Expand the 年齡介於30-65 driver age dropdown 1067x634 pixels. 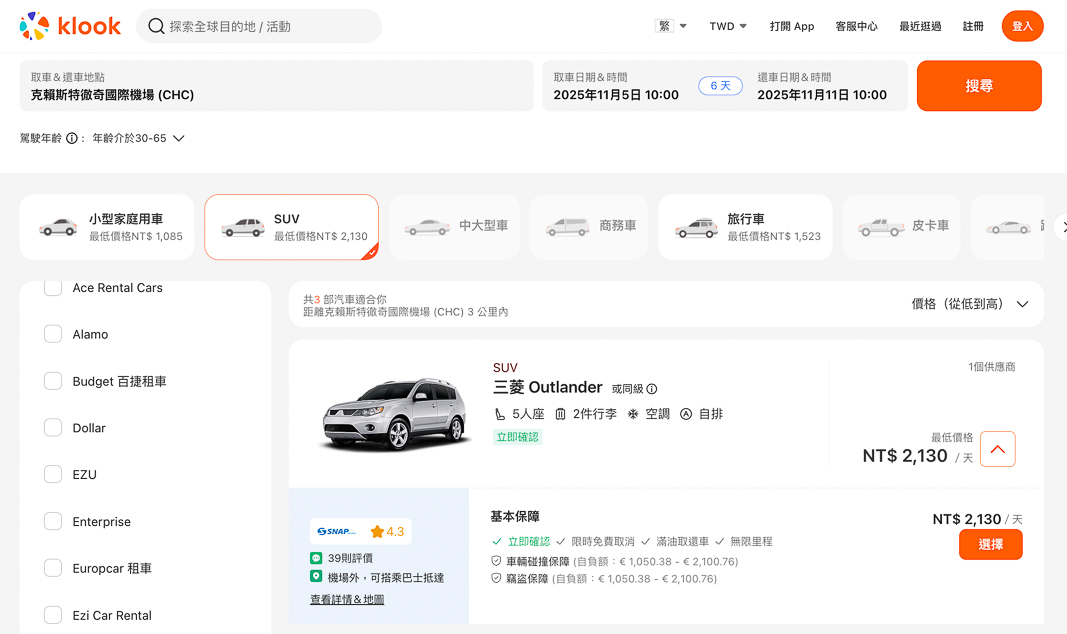tap(138, 138)
